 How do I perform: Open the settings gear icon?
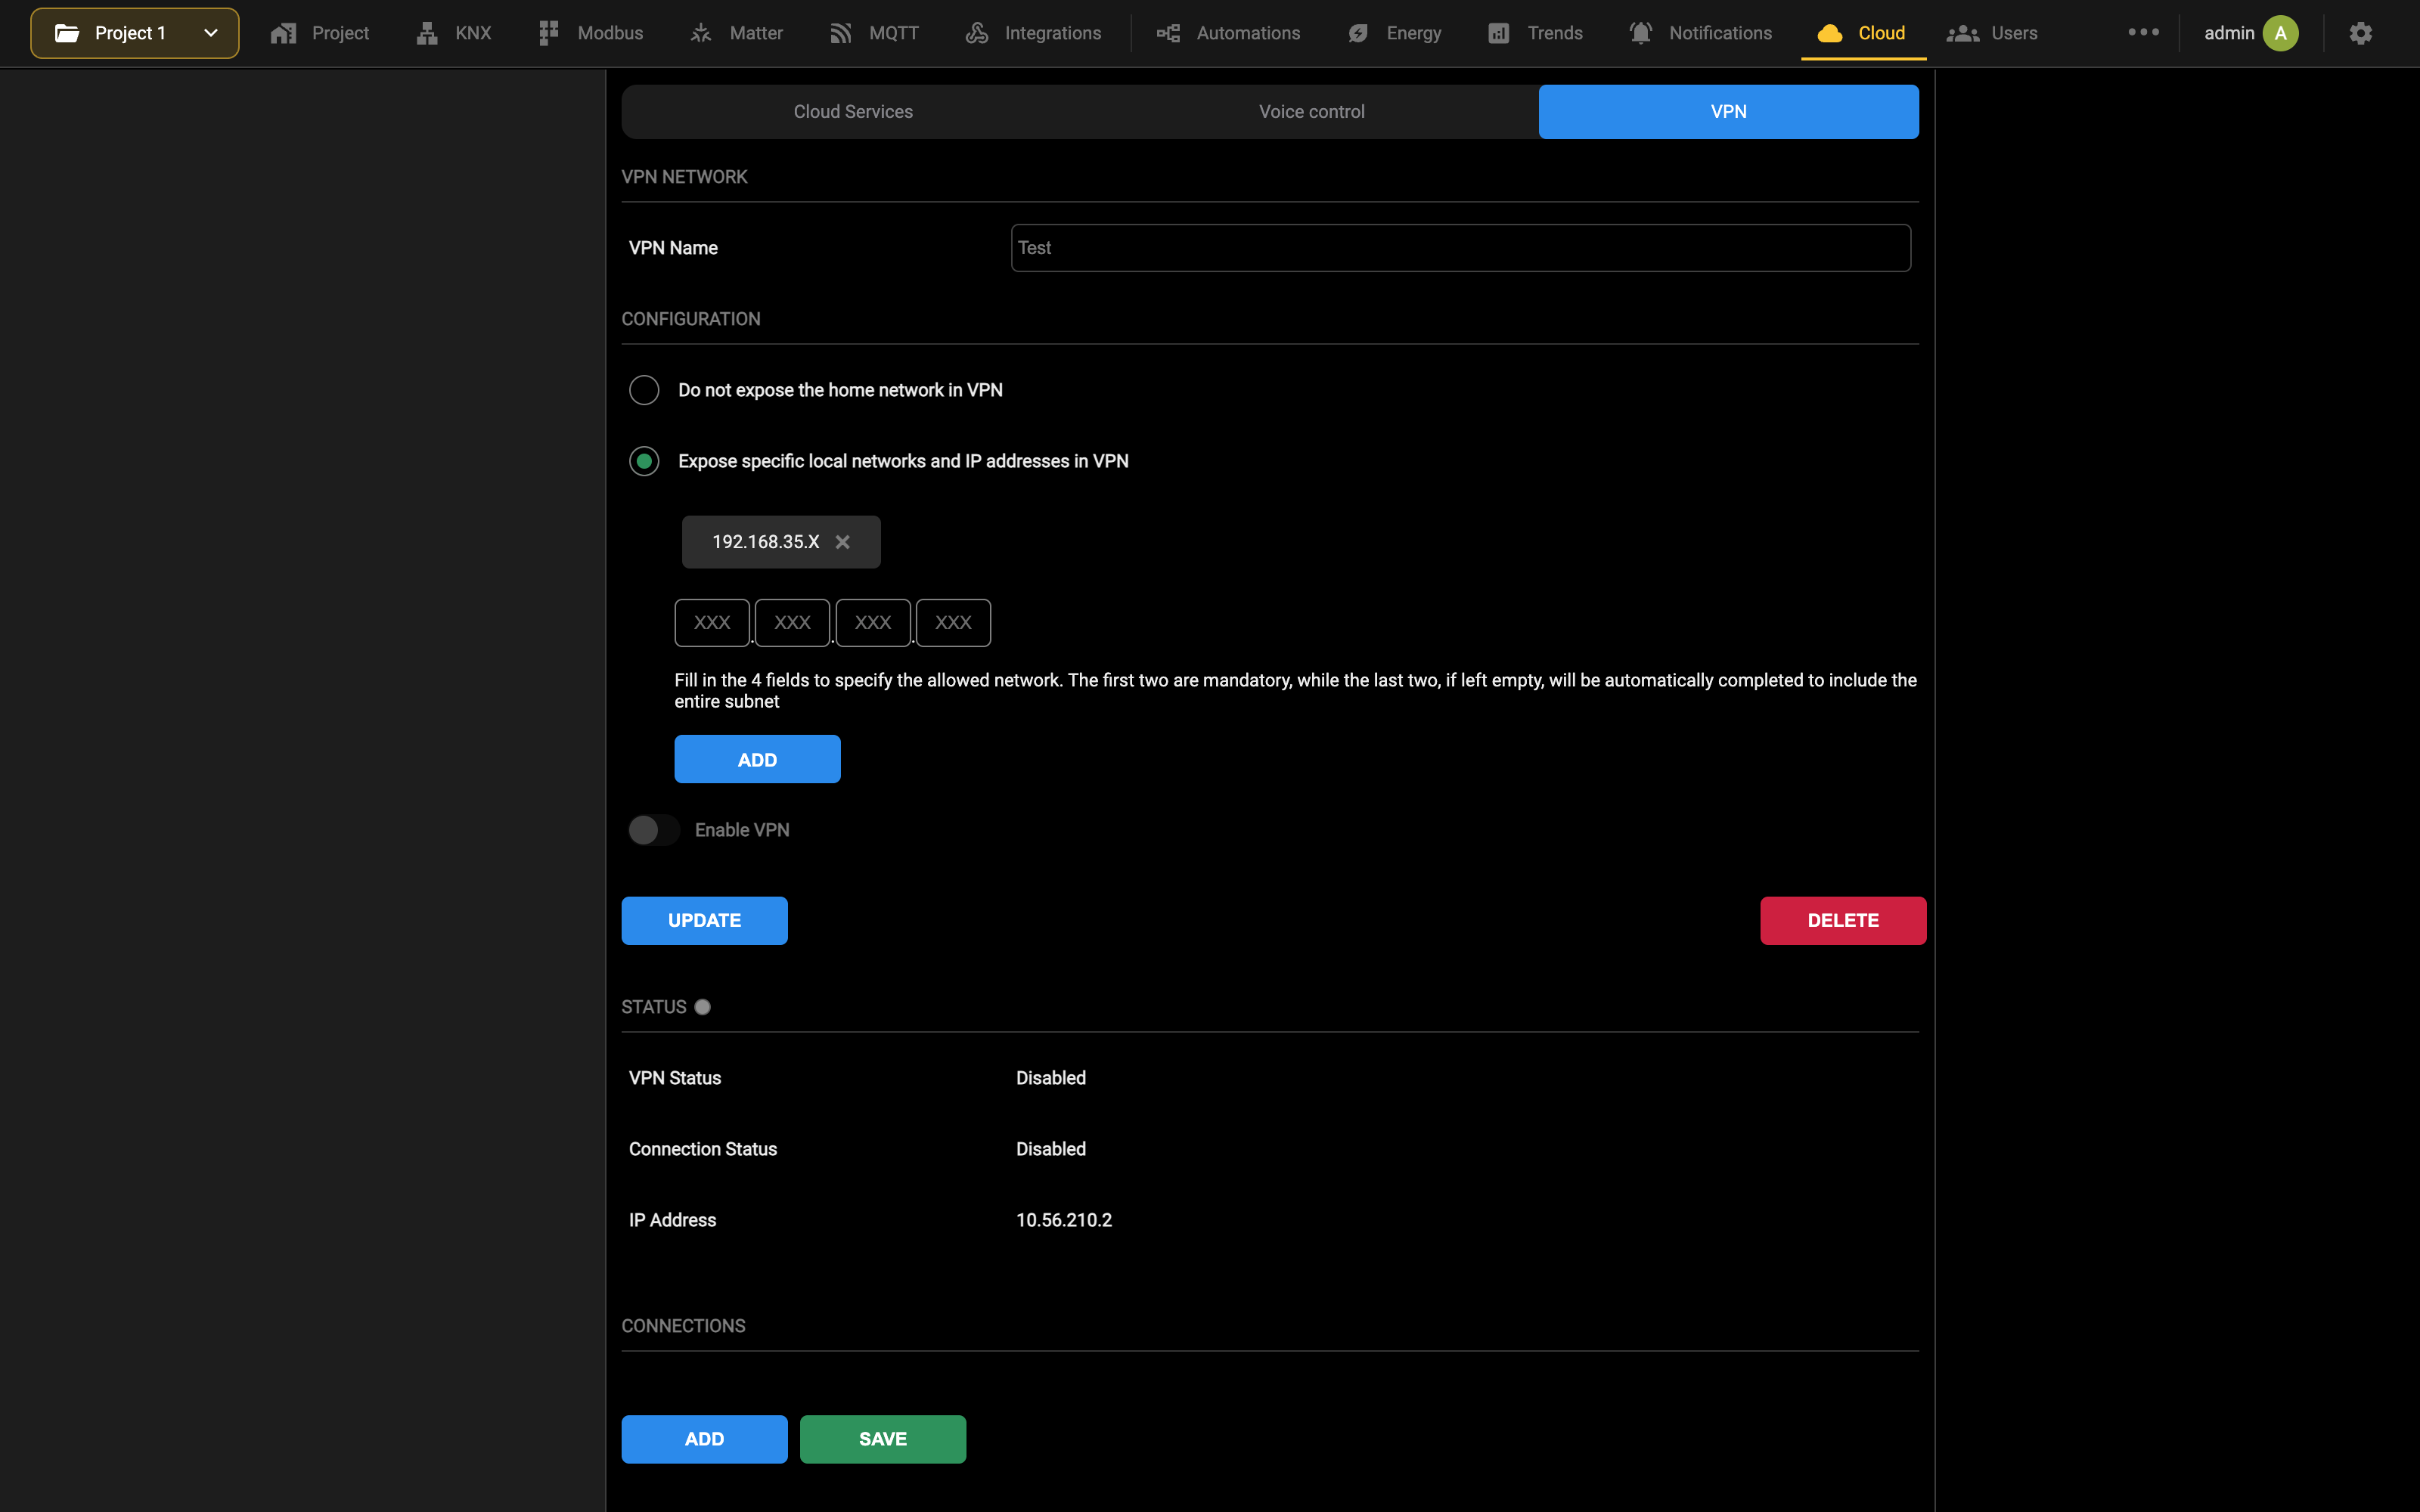coord(2361,33)
